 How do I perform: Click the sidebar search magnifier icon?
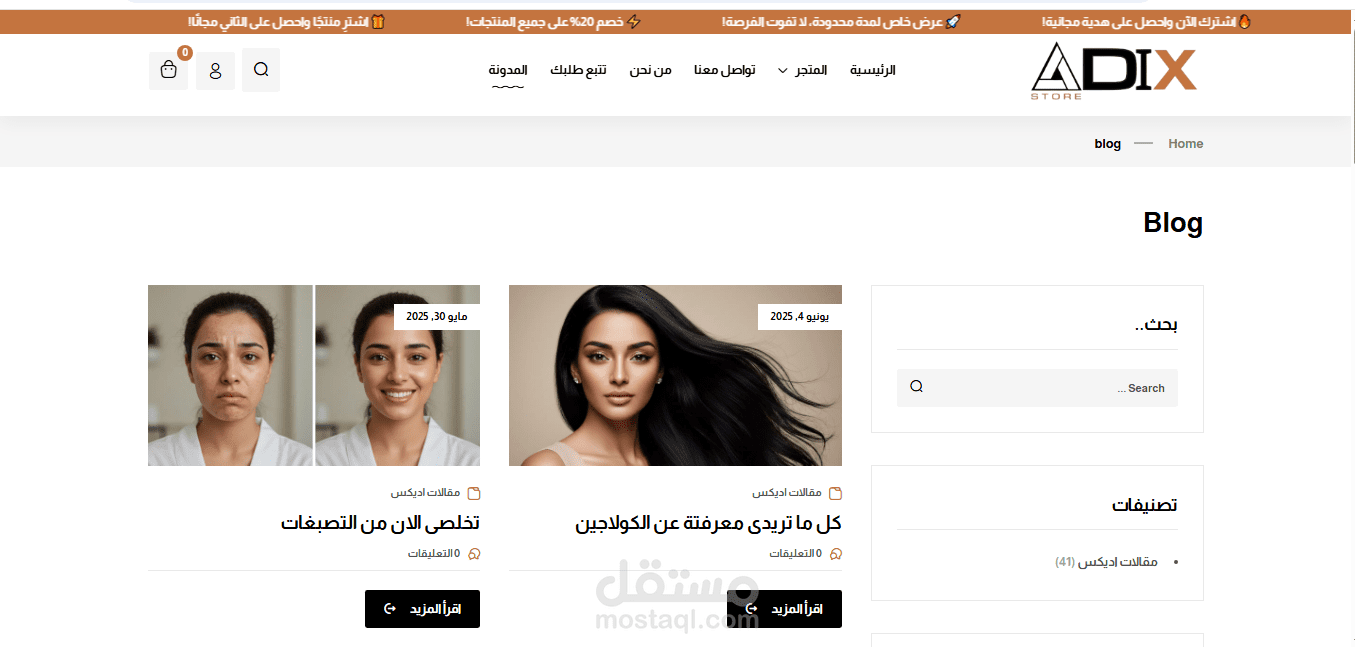coord(916,388)
